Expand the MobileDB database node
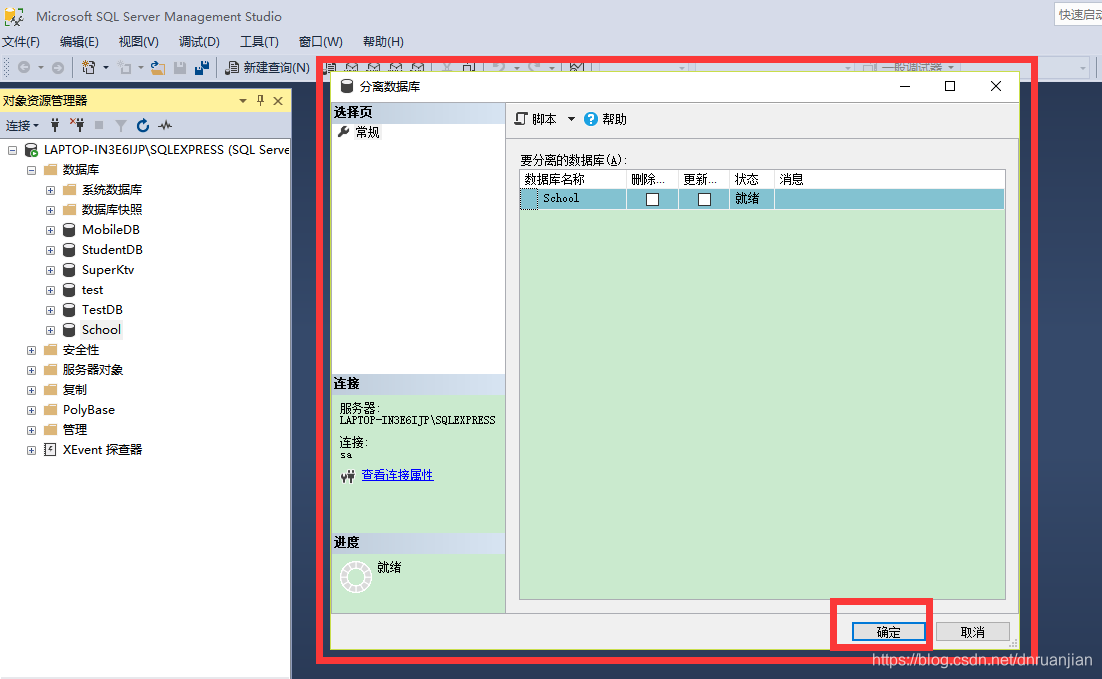The image size is (1102, 679). pyautogui.click(x=50, y=230)
